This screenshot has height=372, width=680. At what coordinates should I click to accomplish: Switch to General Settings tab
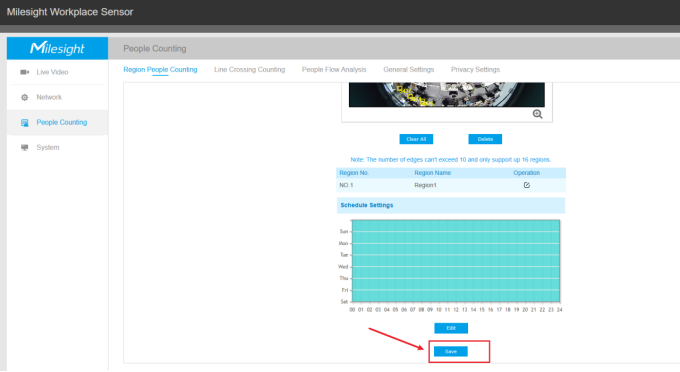409,69
